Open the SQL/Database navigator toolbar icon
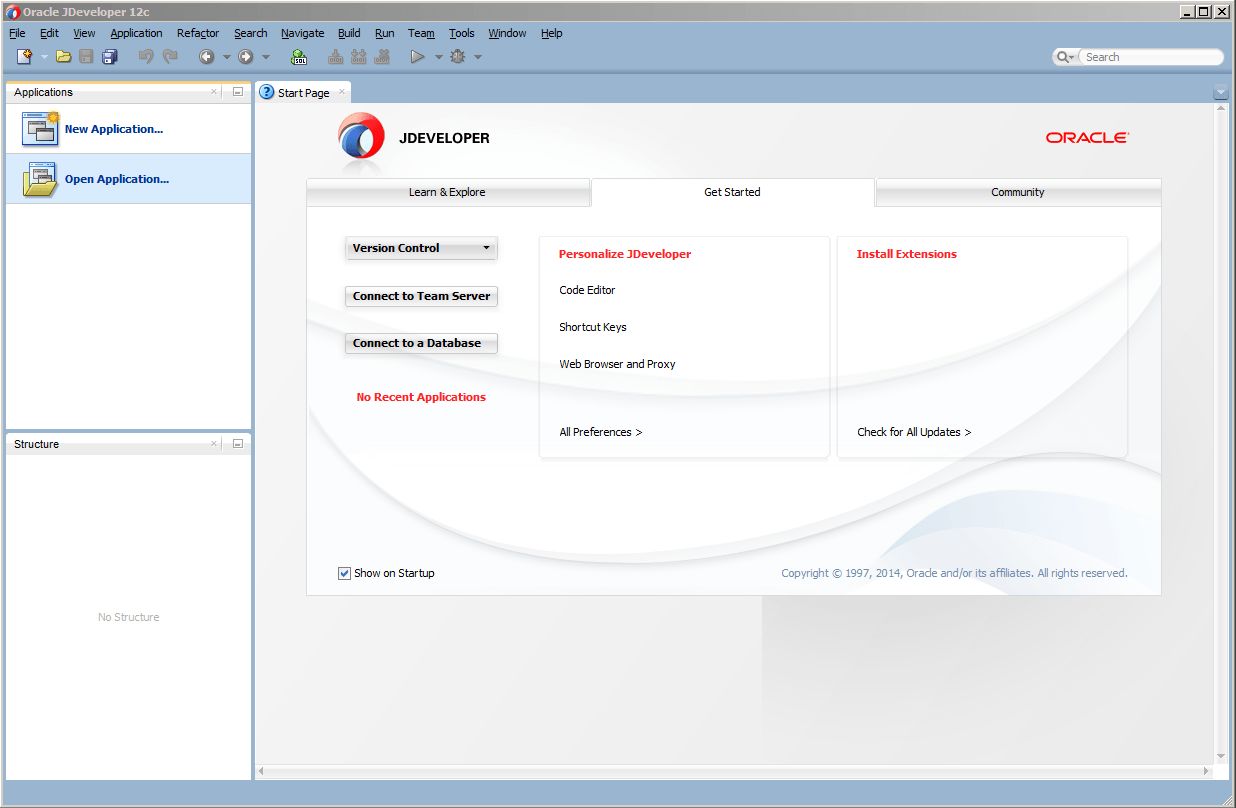 299,57
